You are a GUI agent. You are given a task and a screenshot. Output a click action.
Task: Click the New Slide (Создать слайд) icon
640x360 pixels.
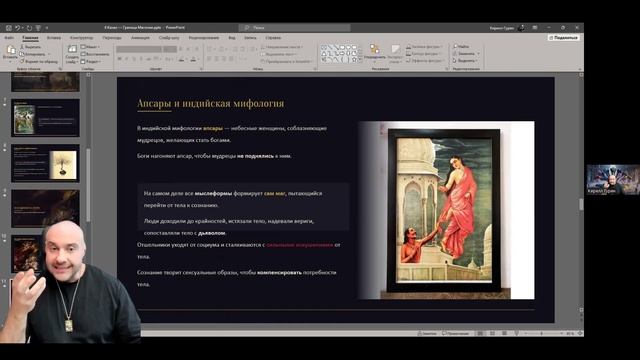click(72, 49)
